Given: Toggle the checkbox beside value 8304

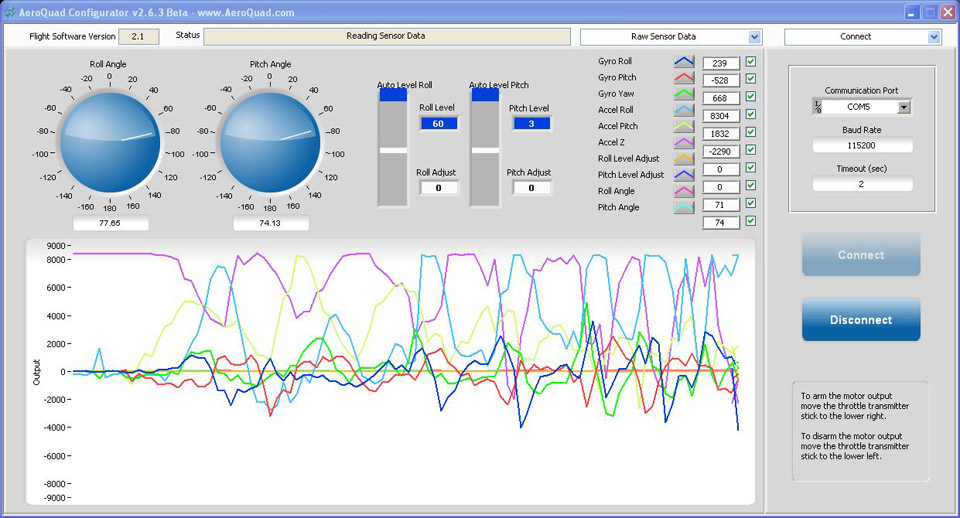Looking at the screenshot, I should point(751,115).
